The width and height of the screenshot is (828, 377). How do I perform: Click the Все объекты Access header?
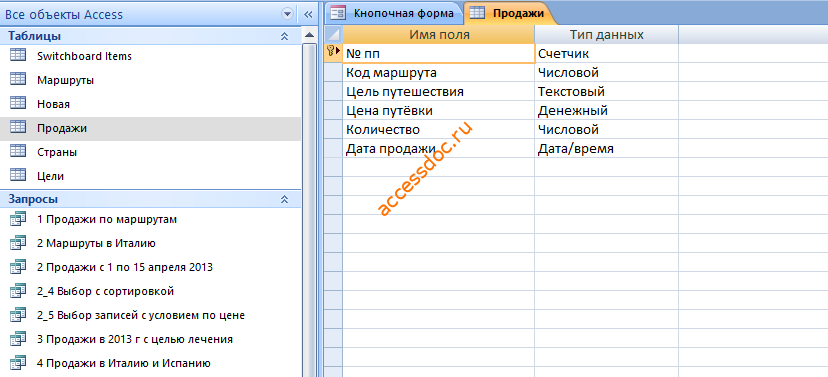(x=64, y=15)
